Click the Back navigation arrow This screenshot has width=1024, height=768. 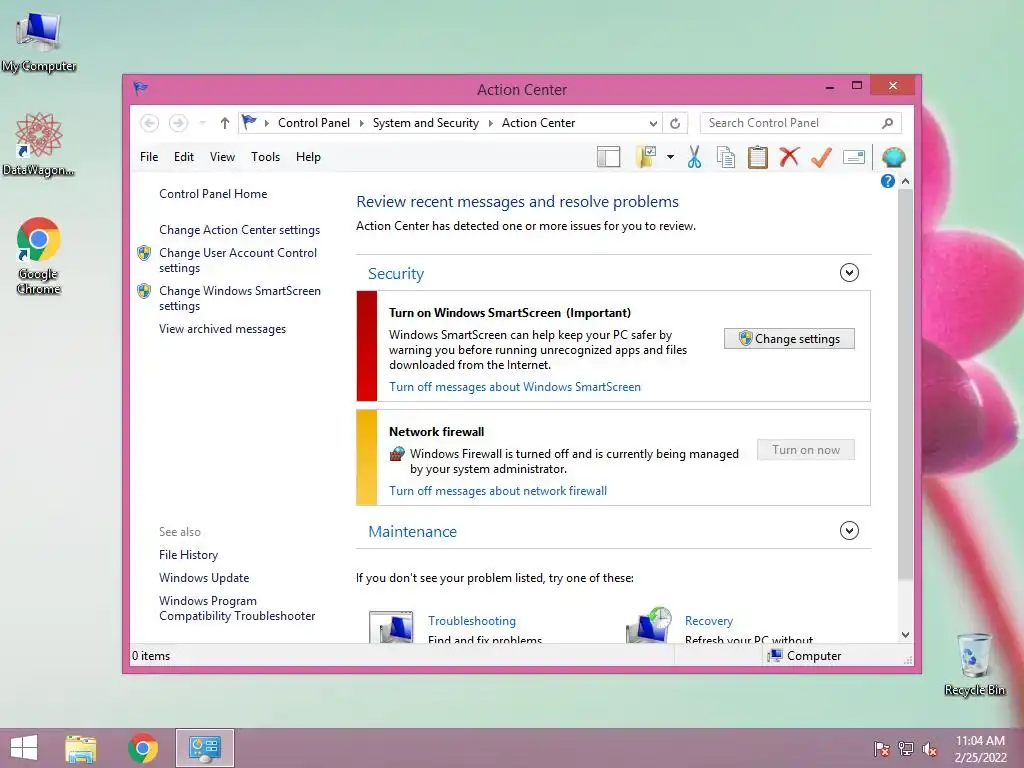[150, 123]
